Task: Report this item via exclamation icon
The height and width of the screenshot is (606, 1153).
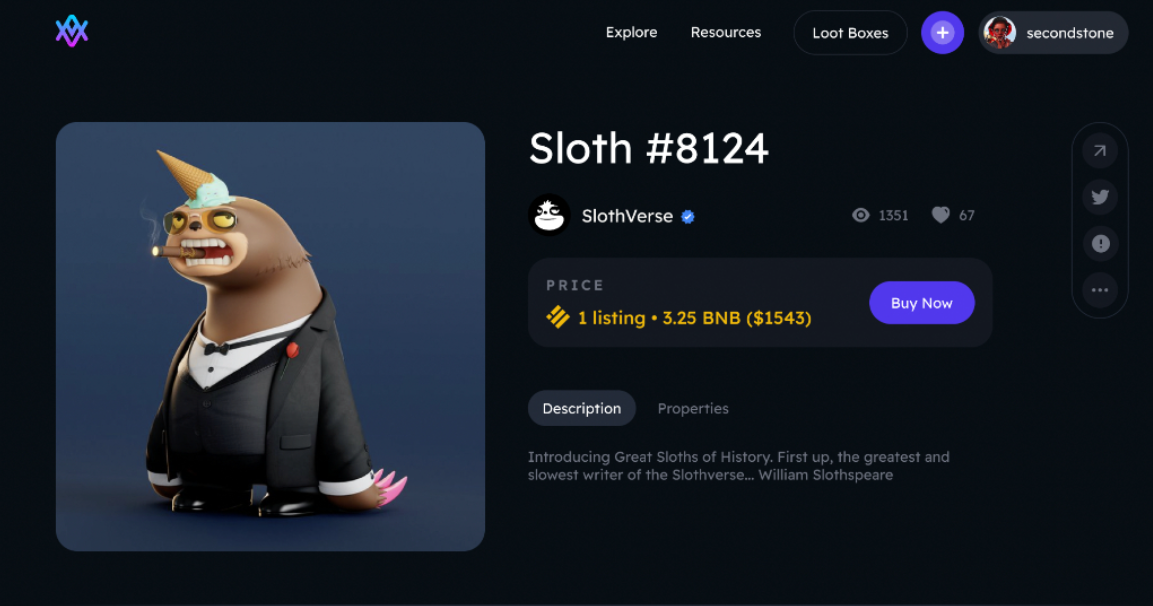Action: click(1100, 243)
